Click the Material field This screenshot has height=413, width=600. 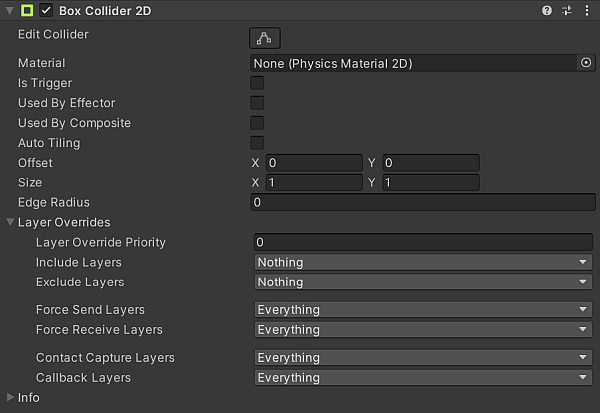(x=414, y=63)
